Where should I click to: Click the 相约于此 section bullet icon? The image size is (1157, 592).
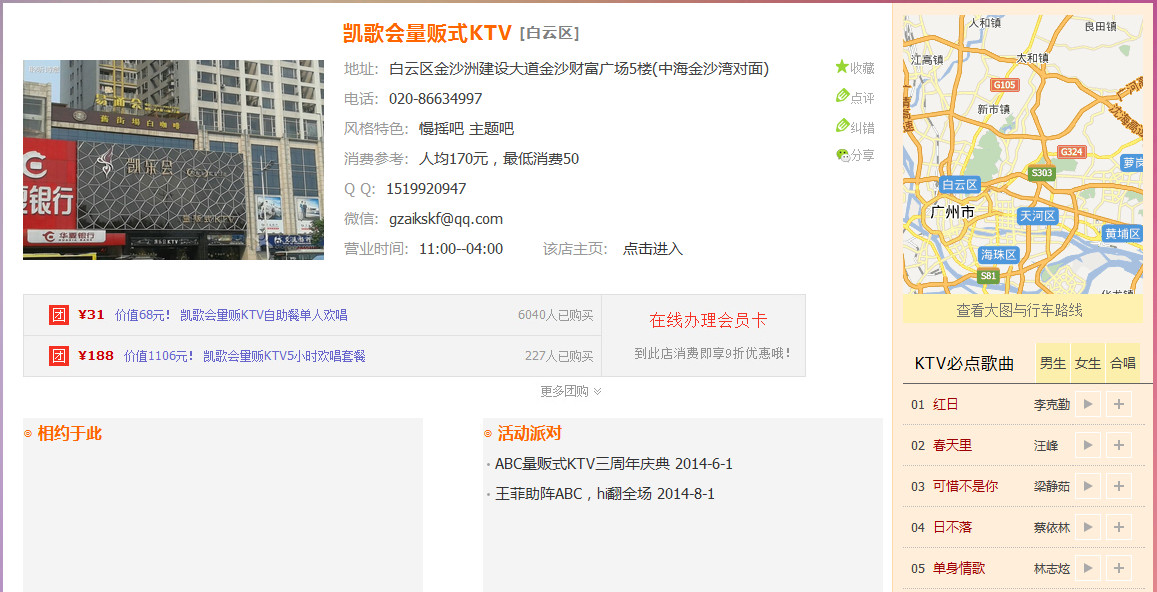coord(28,434)
